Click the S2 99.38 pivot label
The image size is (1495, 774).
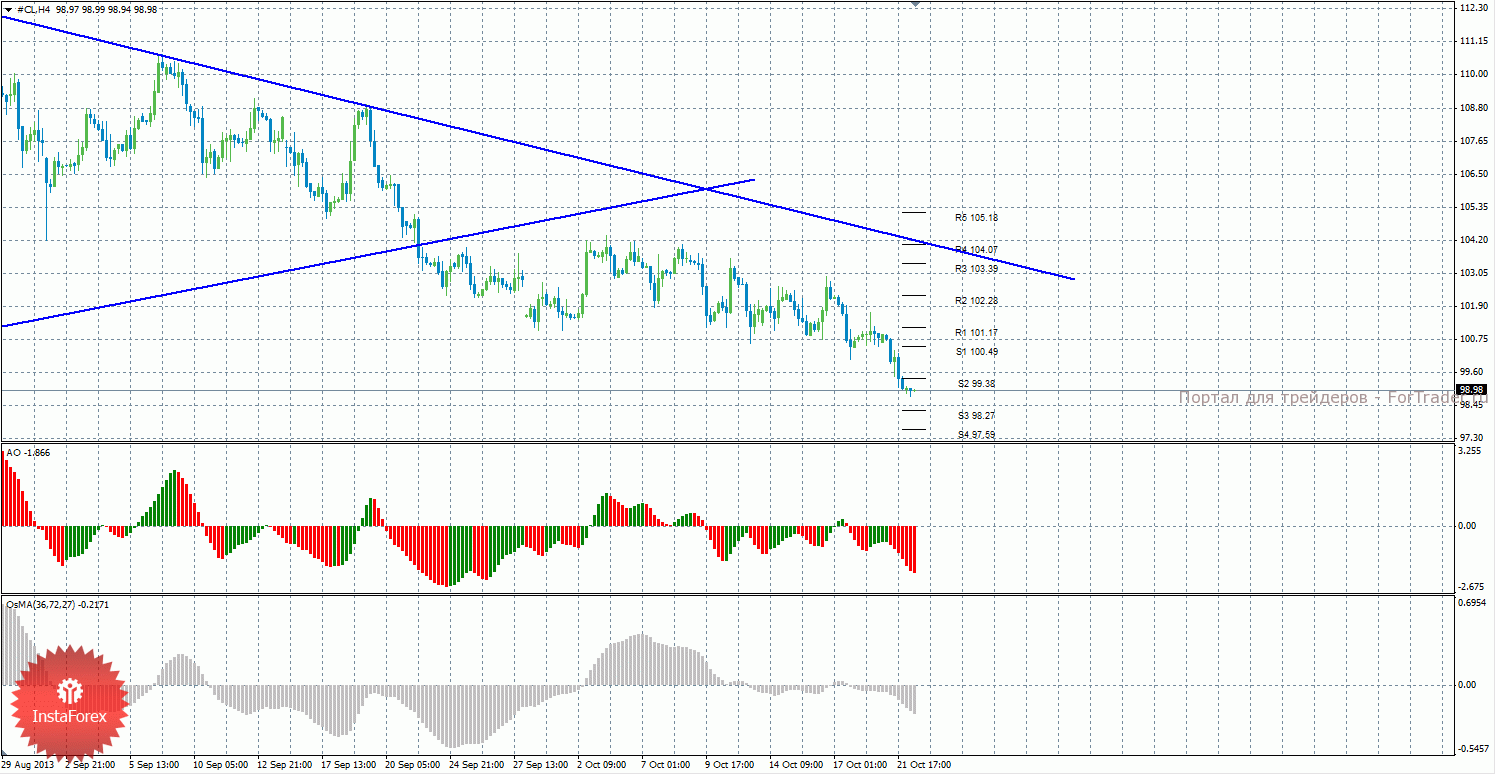pos(976,383)
